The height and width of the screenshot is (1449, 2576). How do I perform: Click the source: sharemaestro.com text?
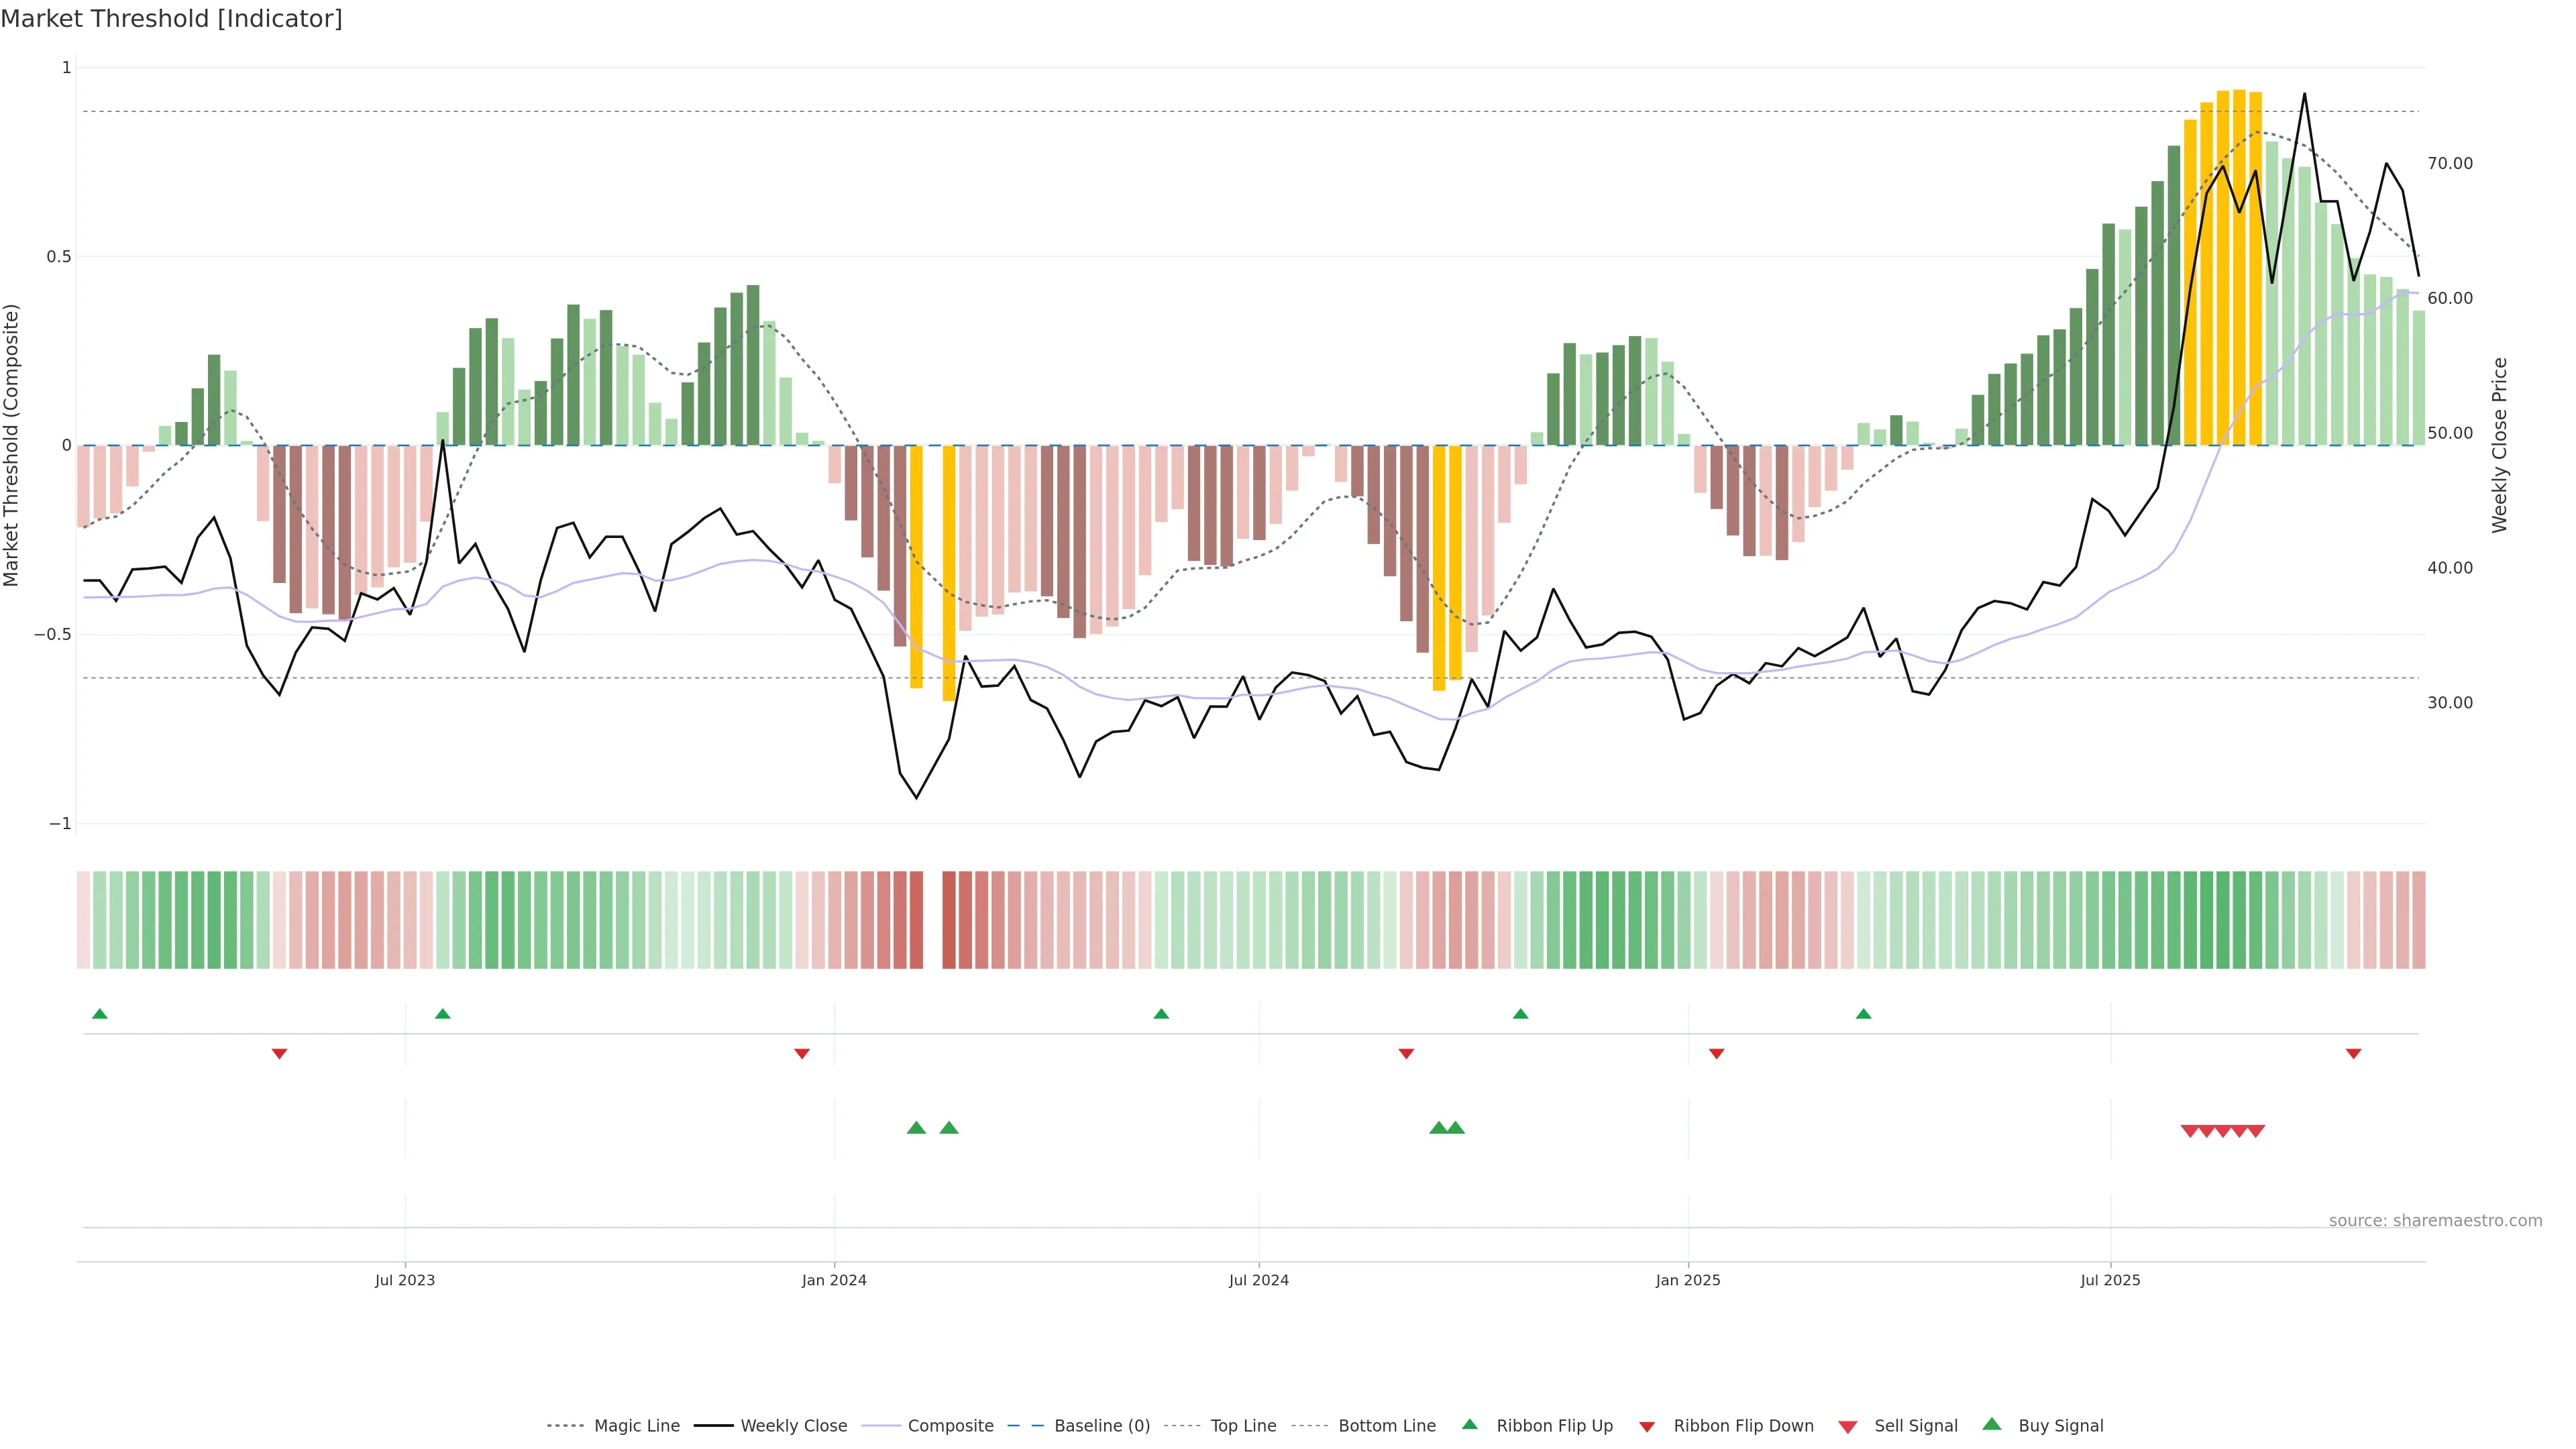point(2435,1220)
